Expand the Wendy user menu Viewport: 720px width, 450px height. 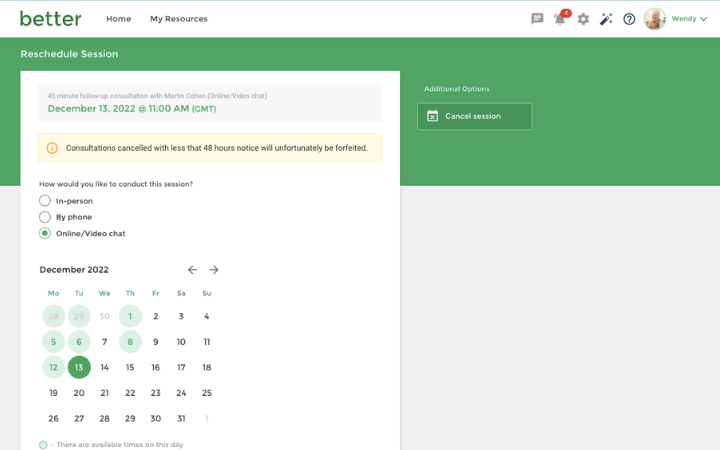[689, 19]
